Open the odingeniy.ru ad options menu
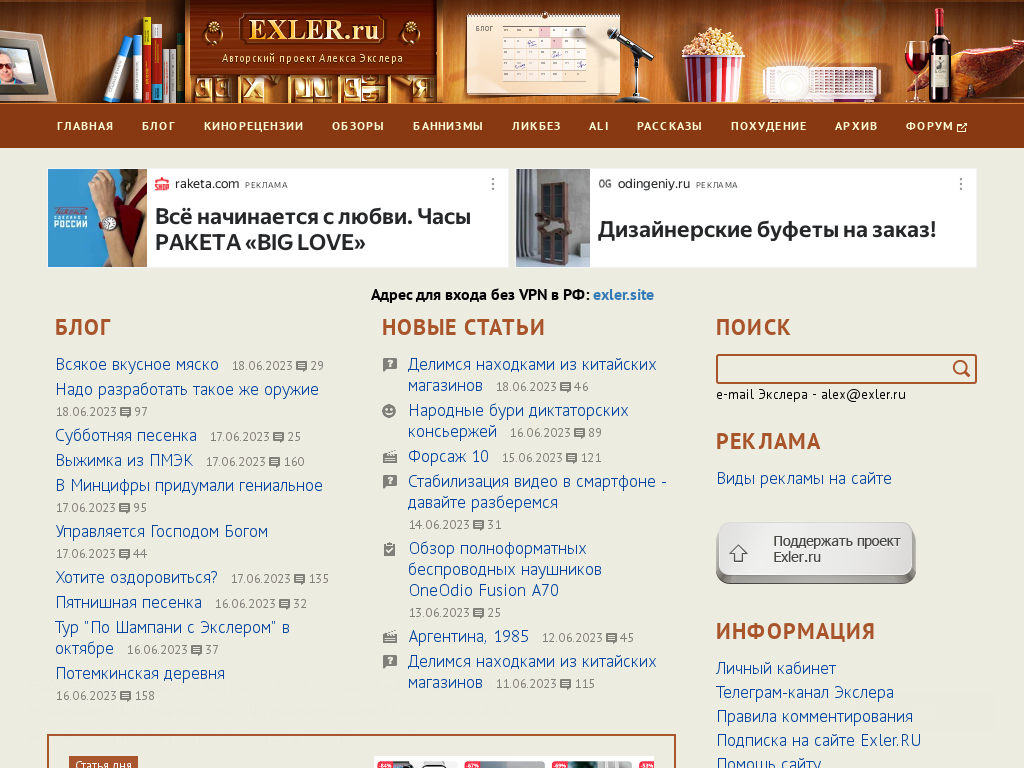 tap(961, 184)
